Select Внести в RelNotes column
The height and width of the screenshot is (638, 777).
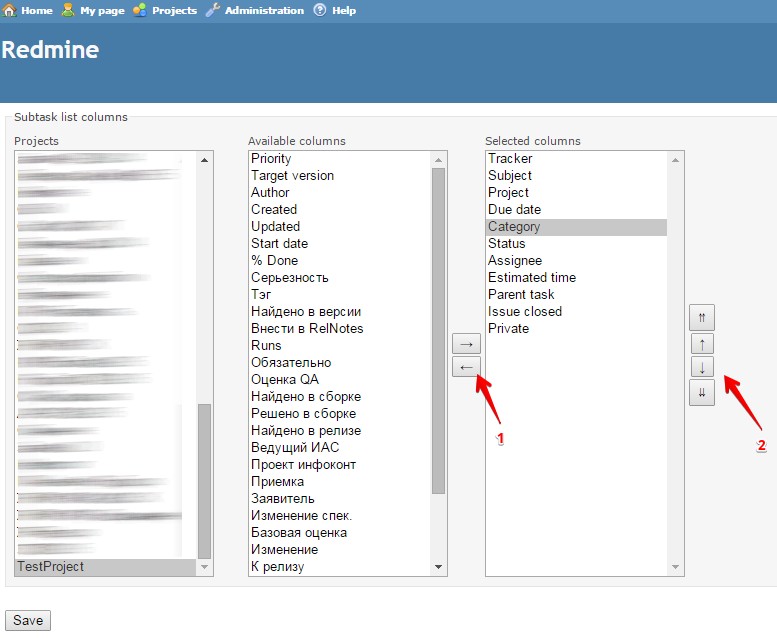pos(340,328)
